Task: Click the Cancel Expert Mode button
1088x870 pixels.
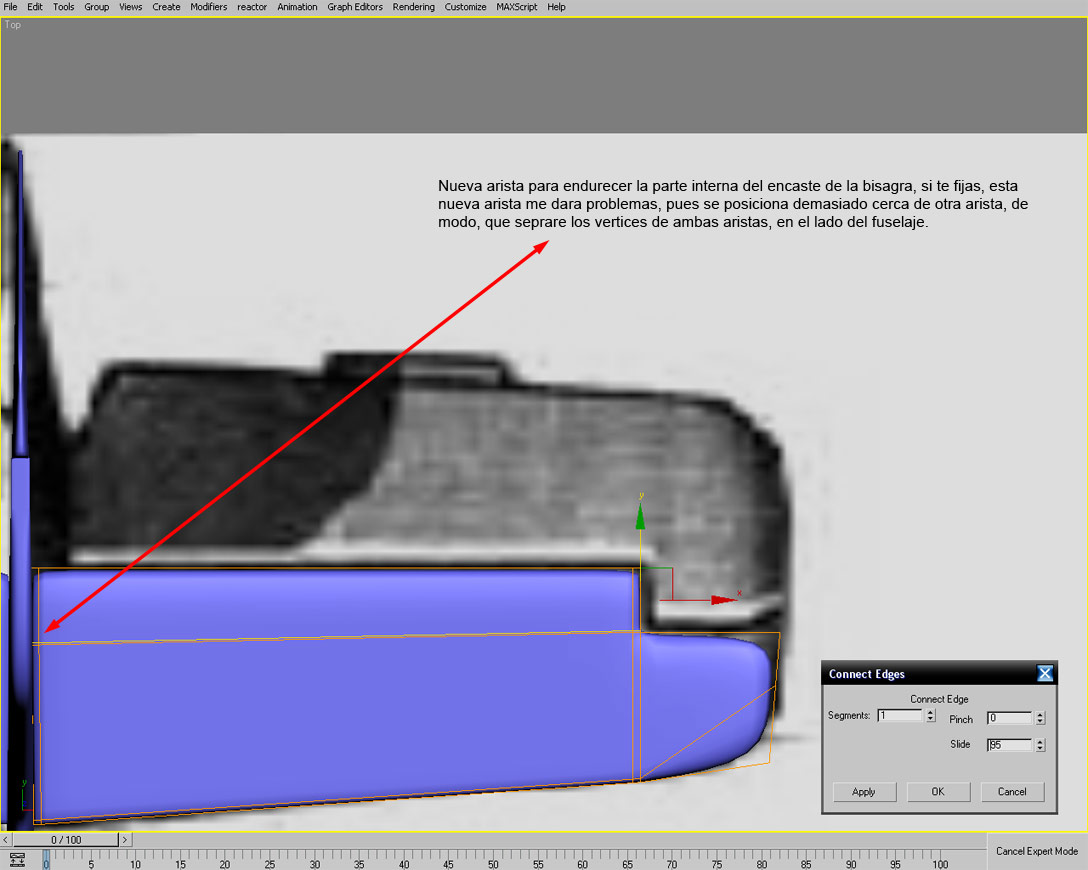Action: pyautogui.click(x=1037, y=851)
